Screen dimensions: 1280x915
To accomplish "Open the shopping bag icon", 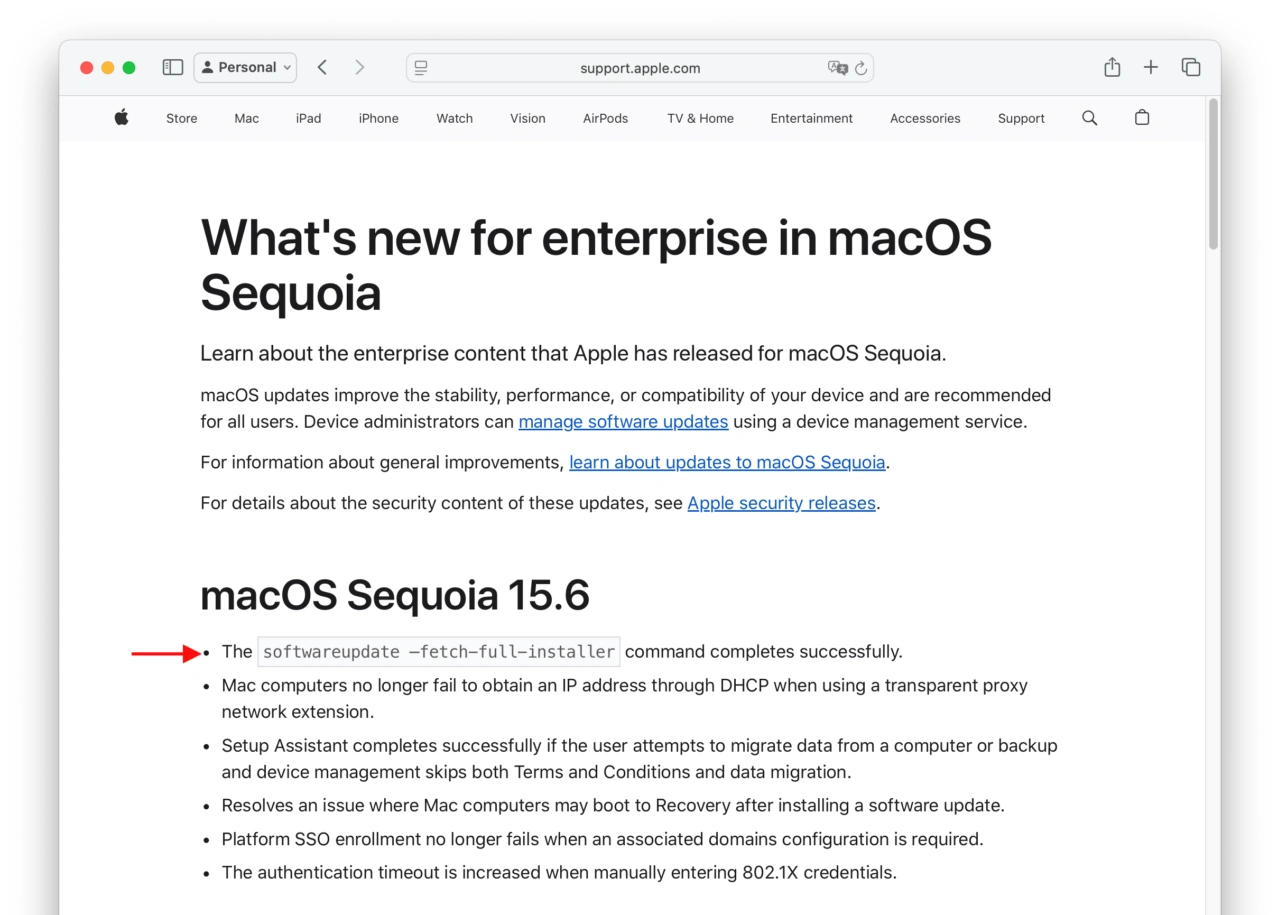I will [1142, 118].
